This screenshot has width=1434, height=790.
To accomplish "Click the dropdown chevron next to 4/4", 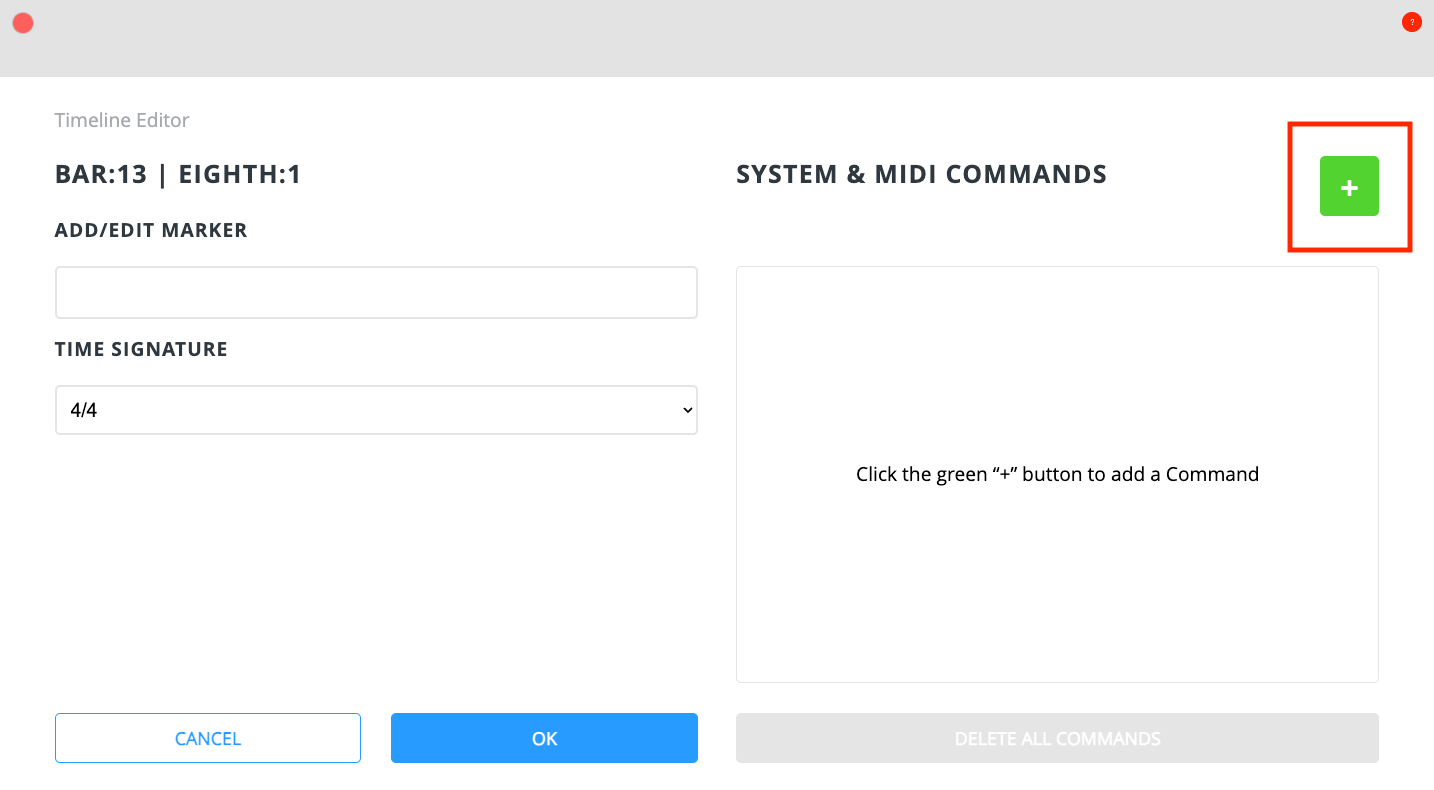I will click(687, 410).
